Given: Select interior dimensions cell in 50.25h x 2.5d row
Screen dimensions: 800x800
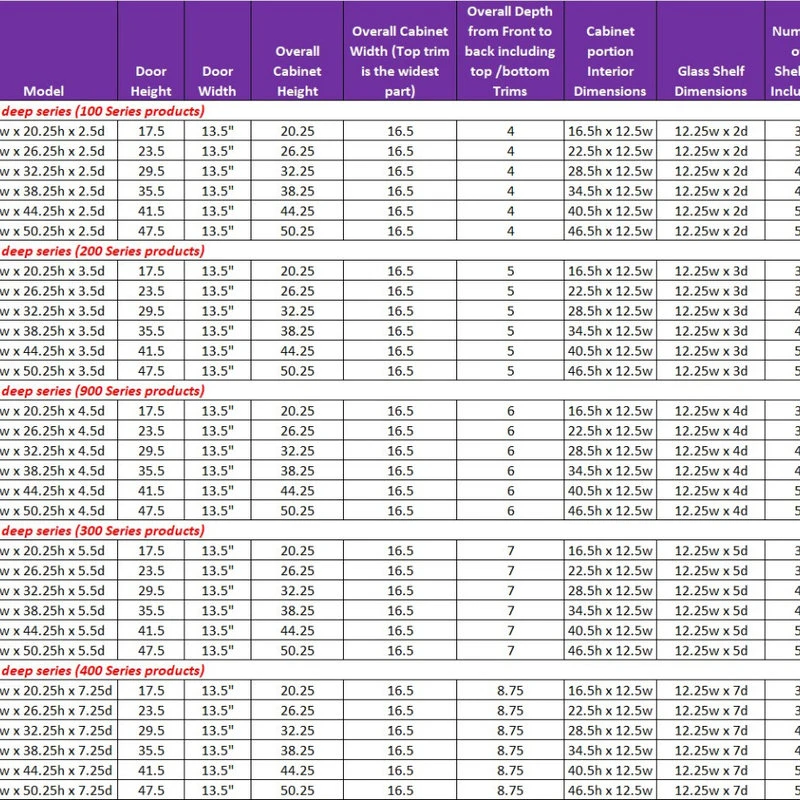Looking at the screenshot, I should (610, 231).
